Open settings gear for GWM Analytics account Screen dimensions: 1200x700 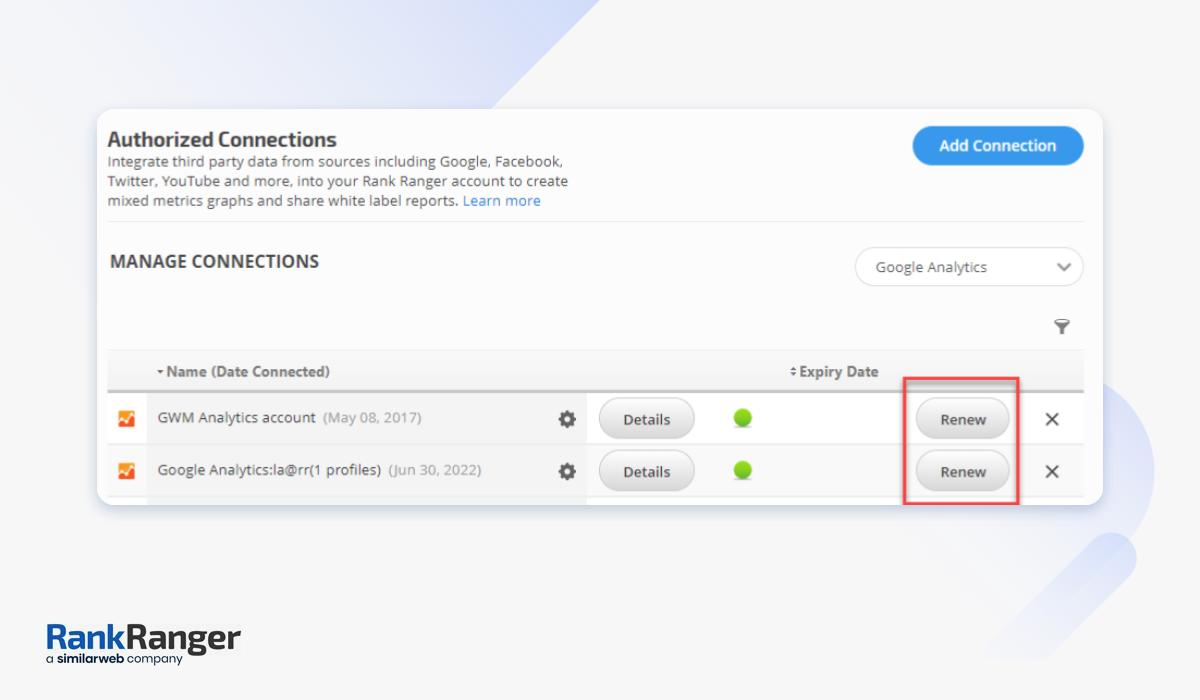click(567, 419)
